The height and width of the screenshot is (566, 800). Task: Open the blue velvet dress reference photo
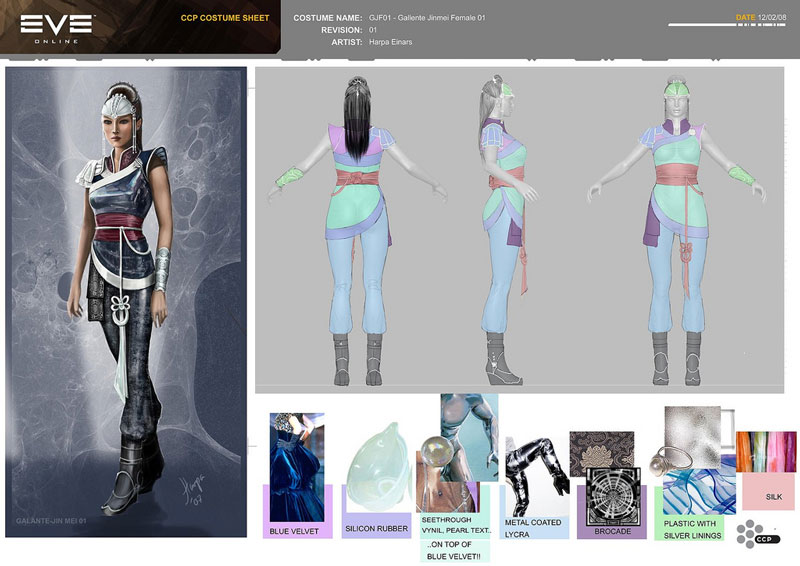(297, 466)
